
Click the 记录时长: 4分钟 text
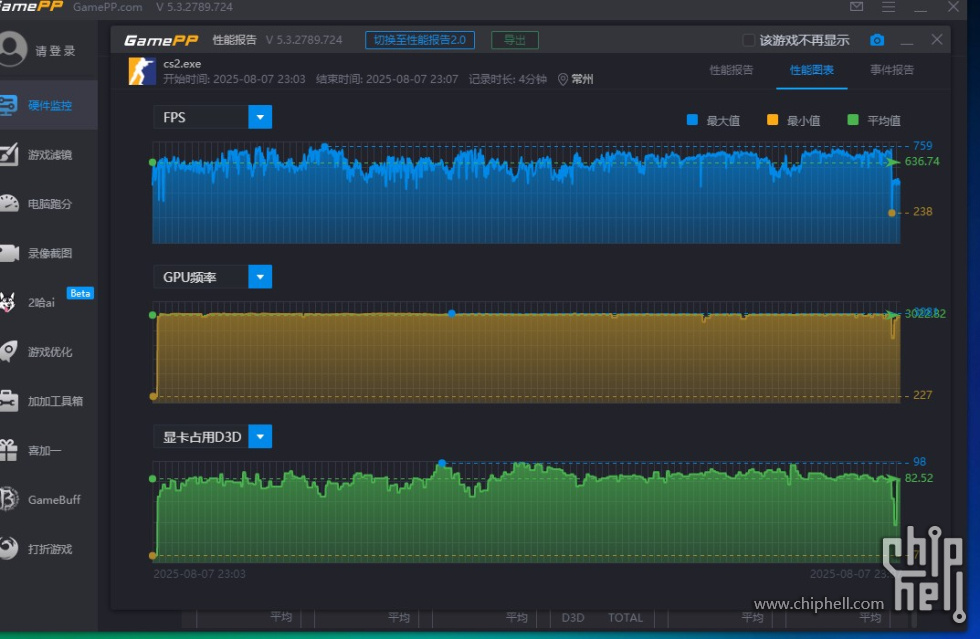[x=508, y=79]
